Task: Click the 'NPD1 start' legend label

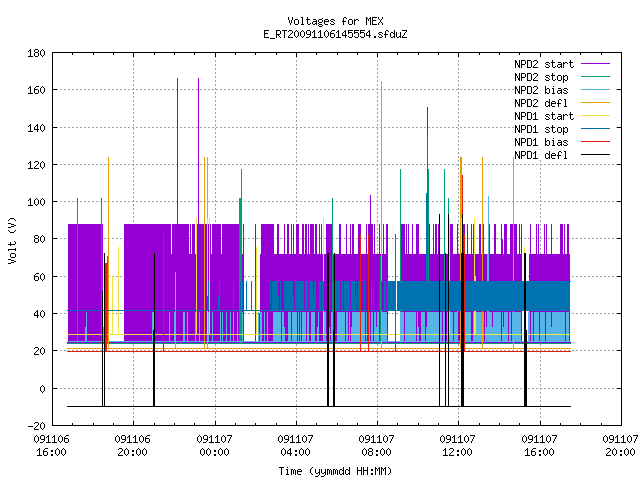Action: point(544,116)
